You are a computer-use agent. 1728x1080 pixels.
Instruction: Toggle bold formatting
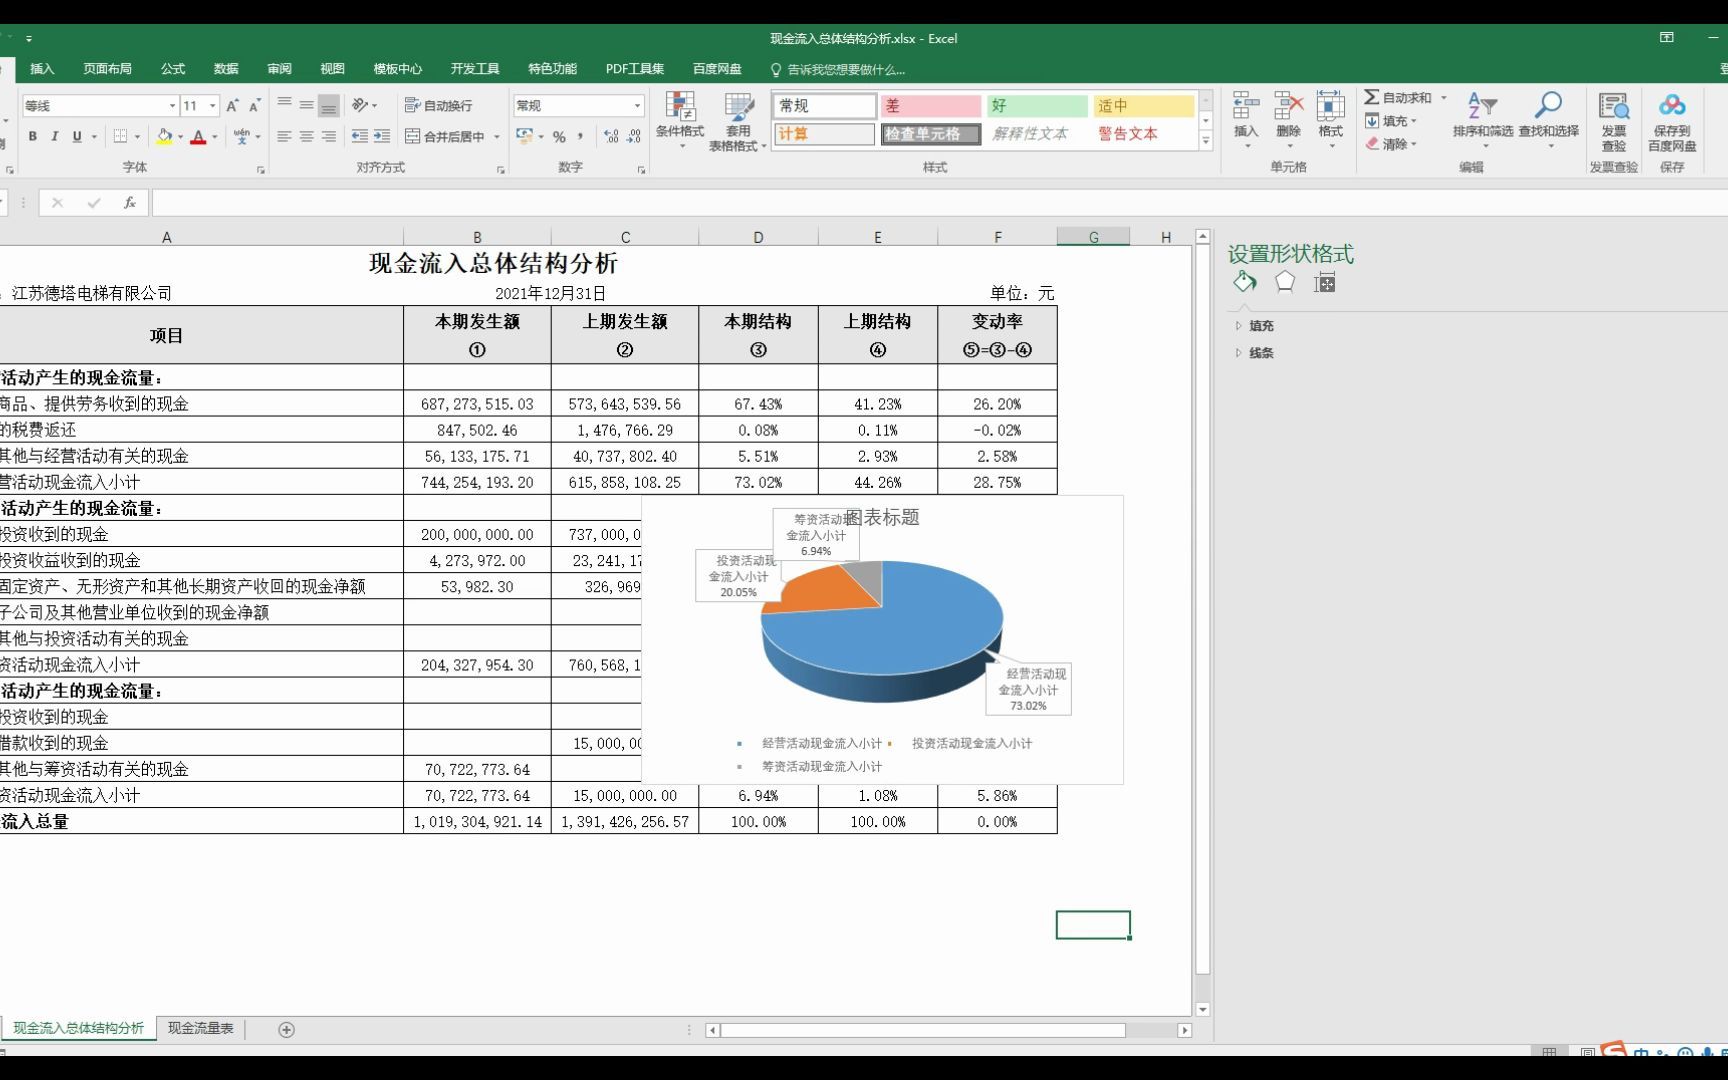pos(33,137)
